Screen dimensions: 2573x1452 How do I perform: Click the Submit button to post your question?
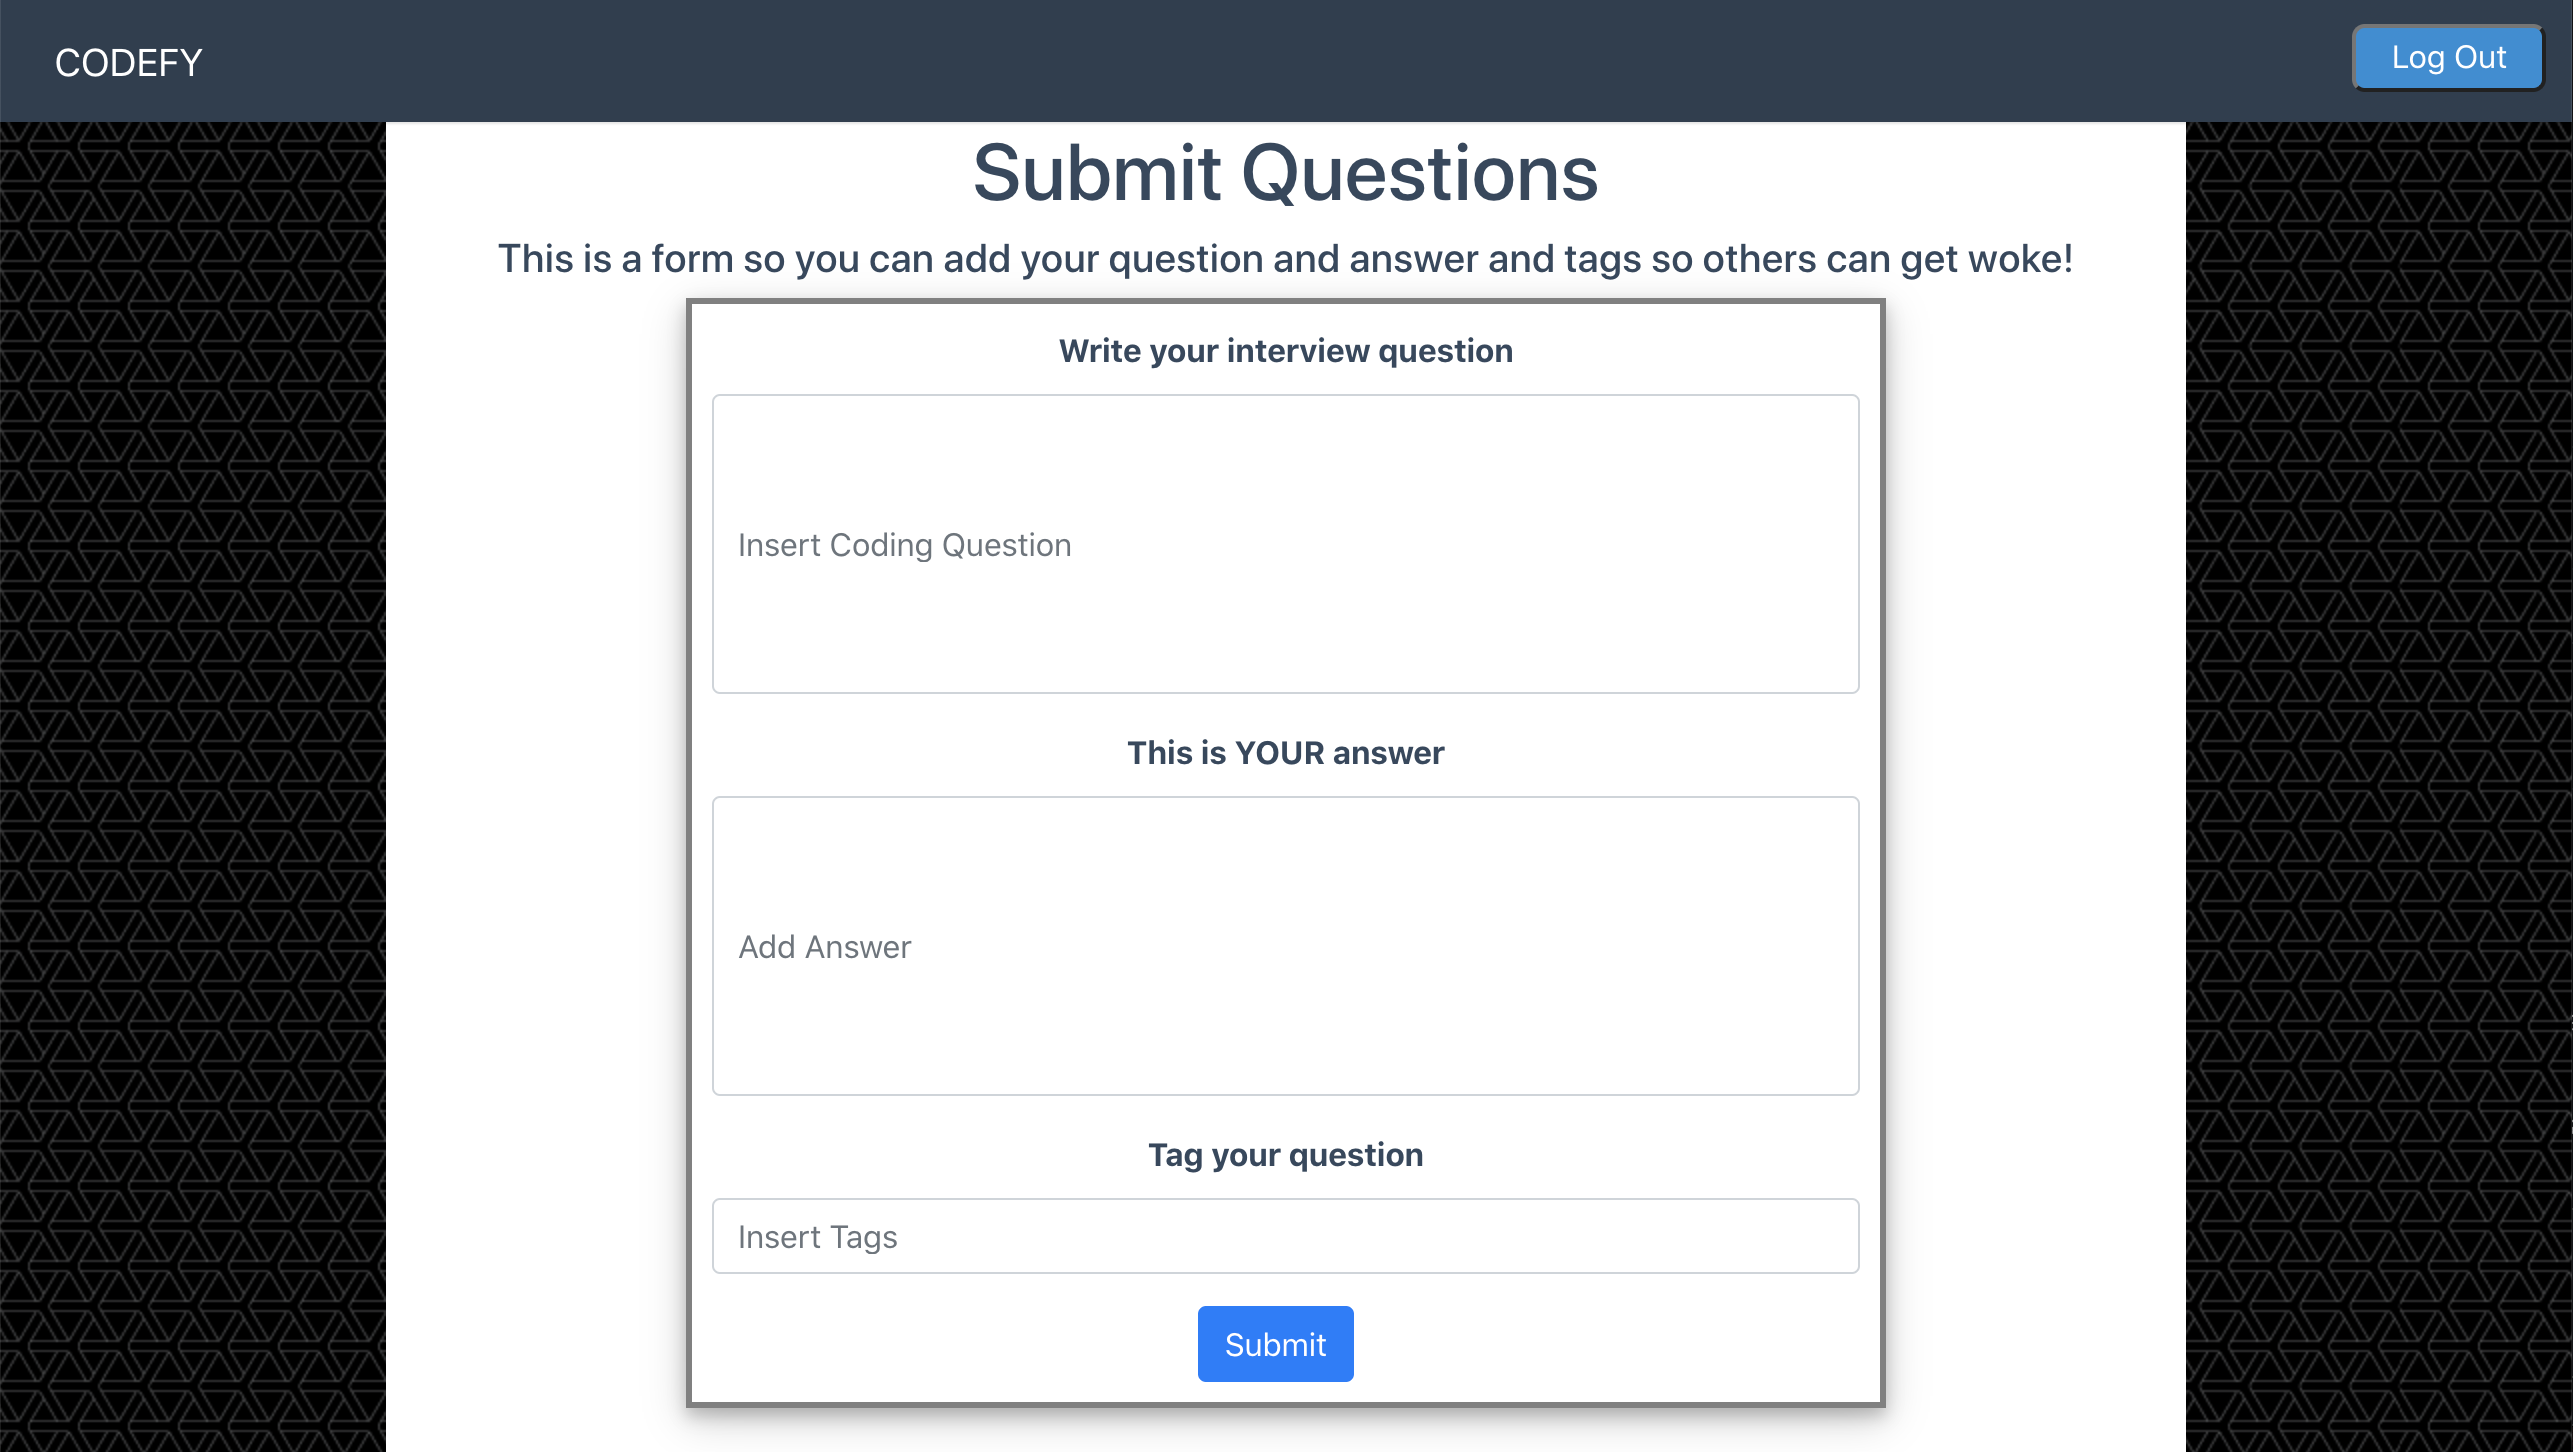tap(1275, 1343)
